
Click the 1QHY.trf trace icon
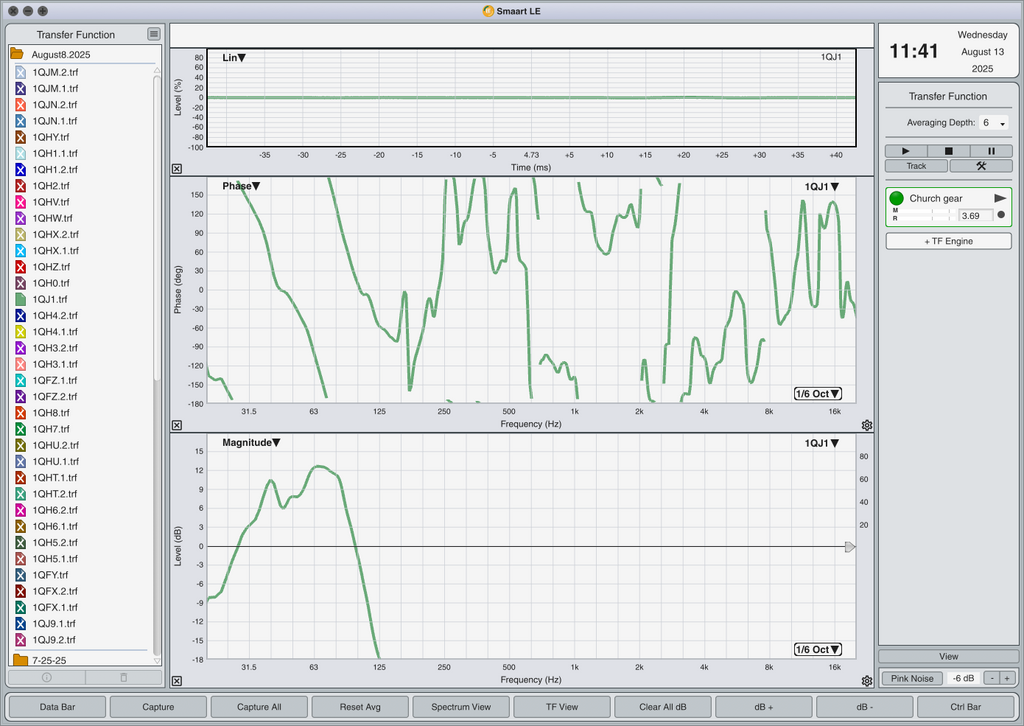20,137
